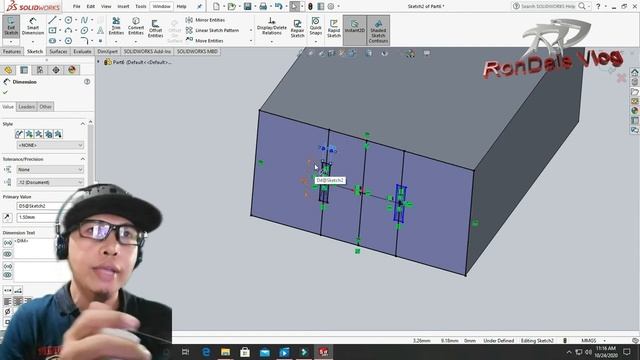Switch to the SOLIDWORKS MBD tab
640x360 pixels.
[x=197, y=51]
